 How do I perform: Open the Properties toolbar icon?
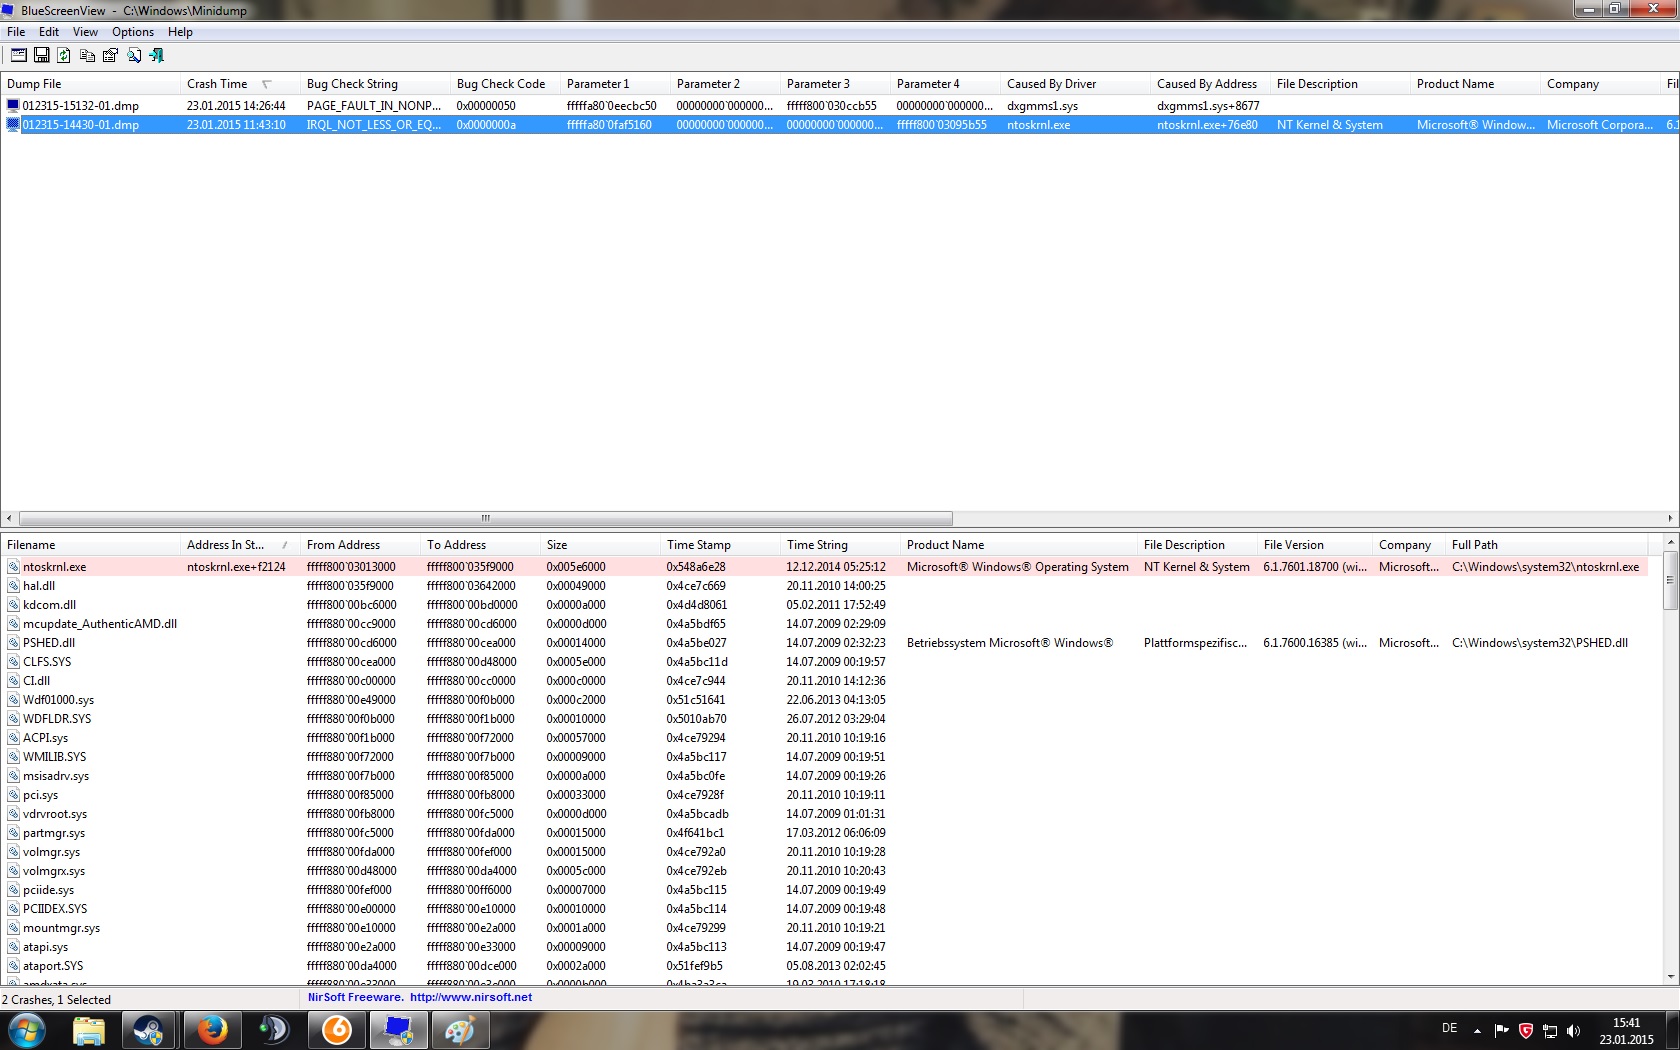click(x=110, y=55)
